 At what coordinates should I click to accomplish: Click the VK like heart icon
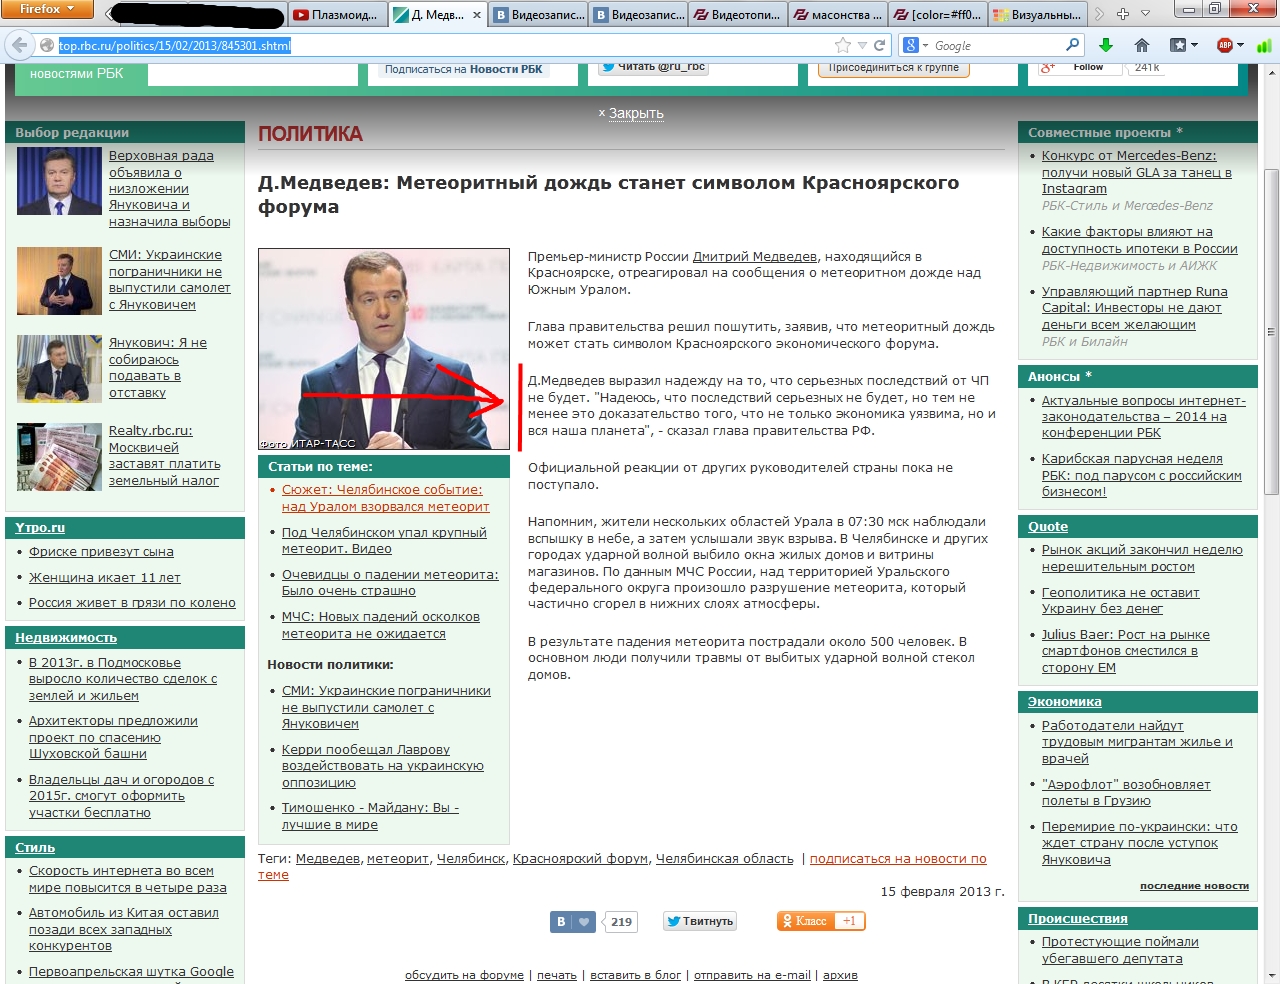585,921
